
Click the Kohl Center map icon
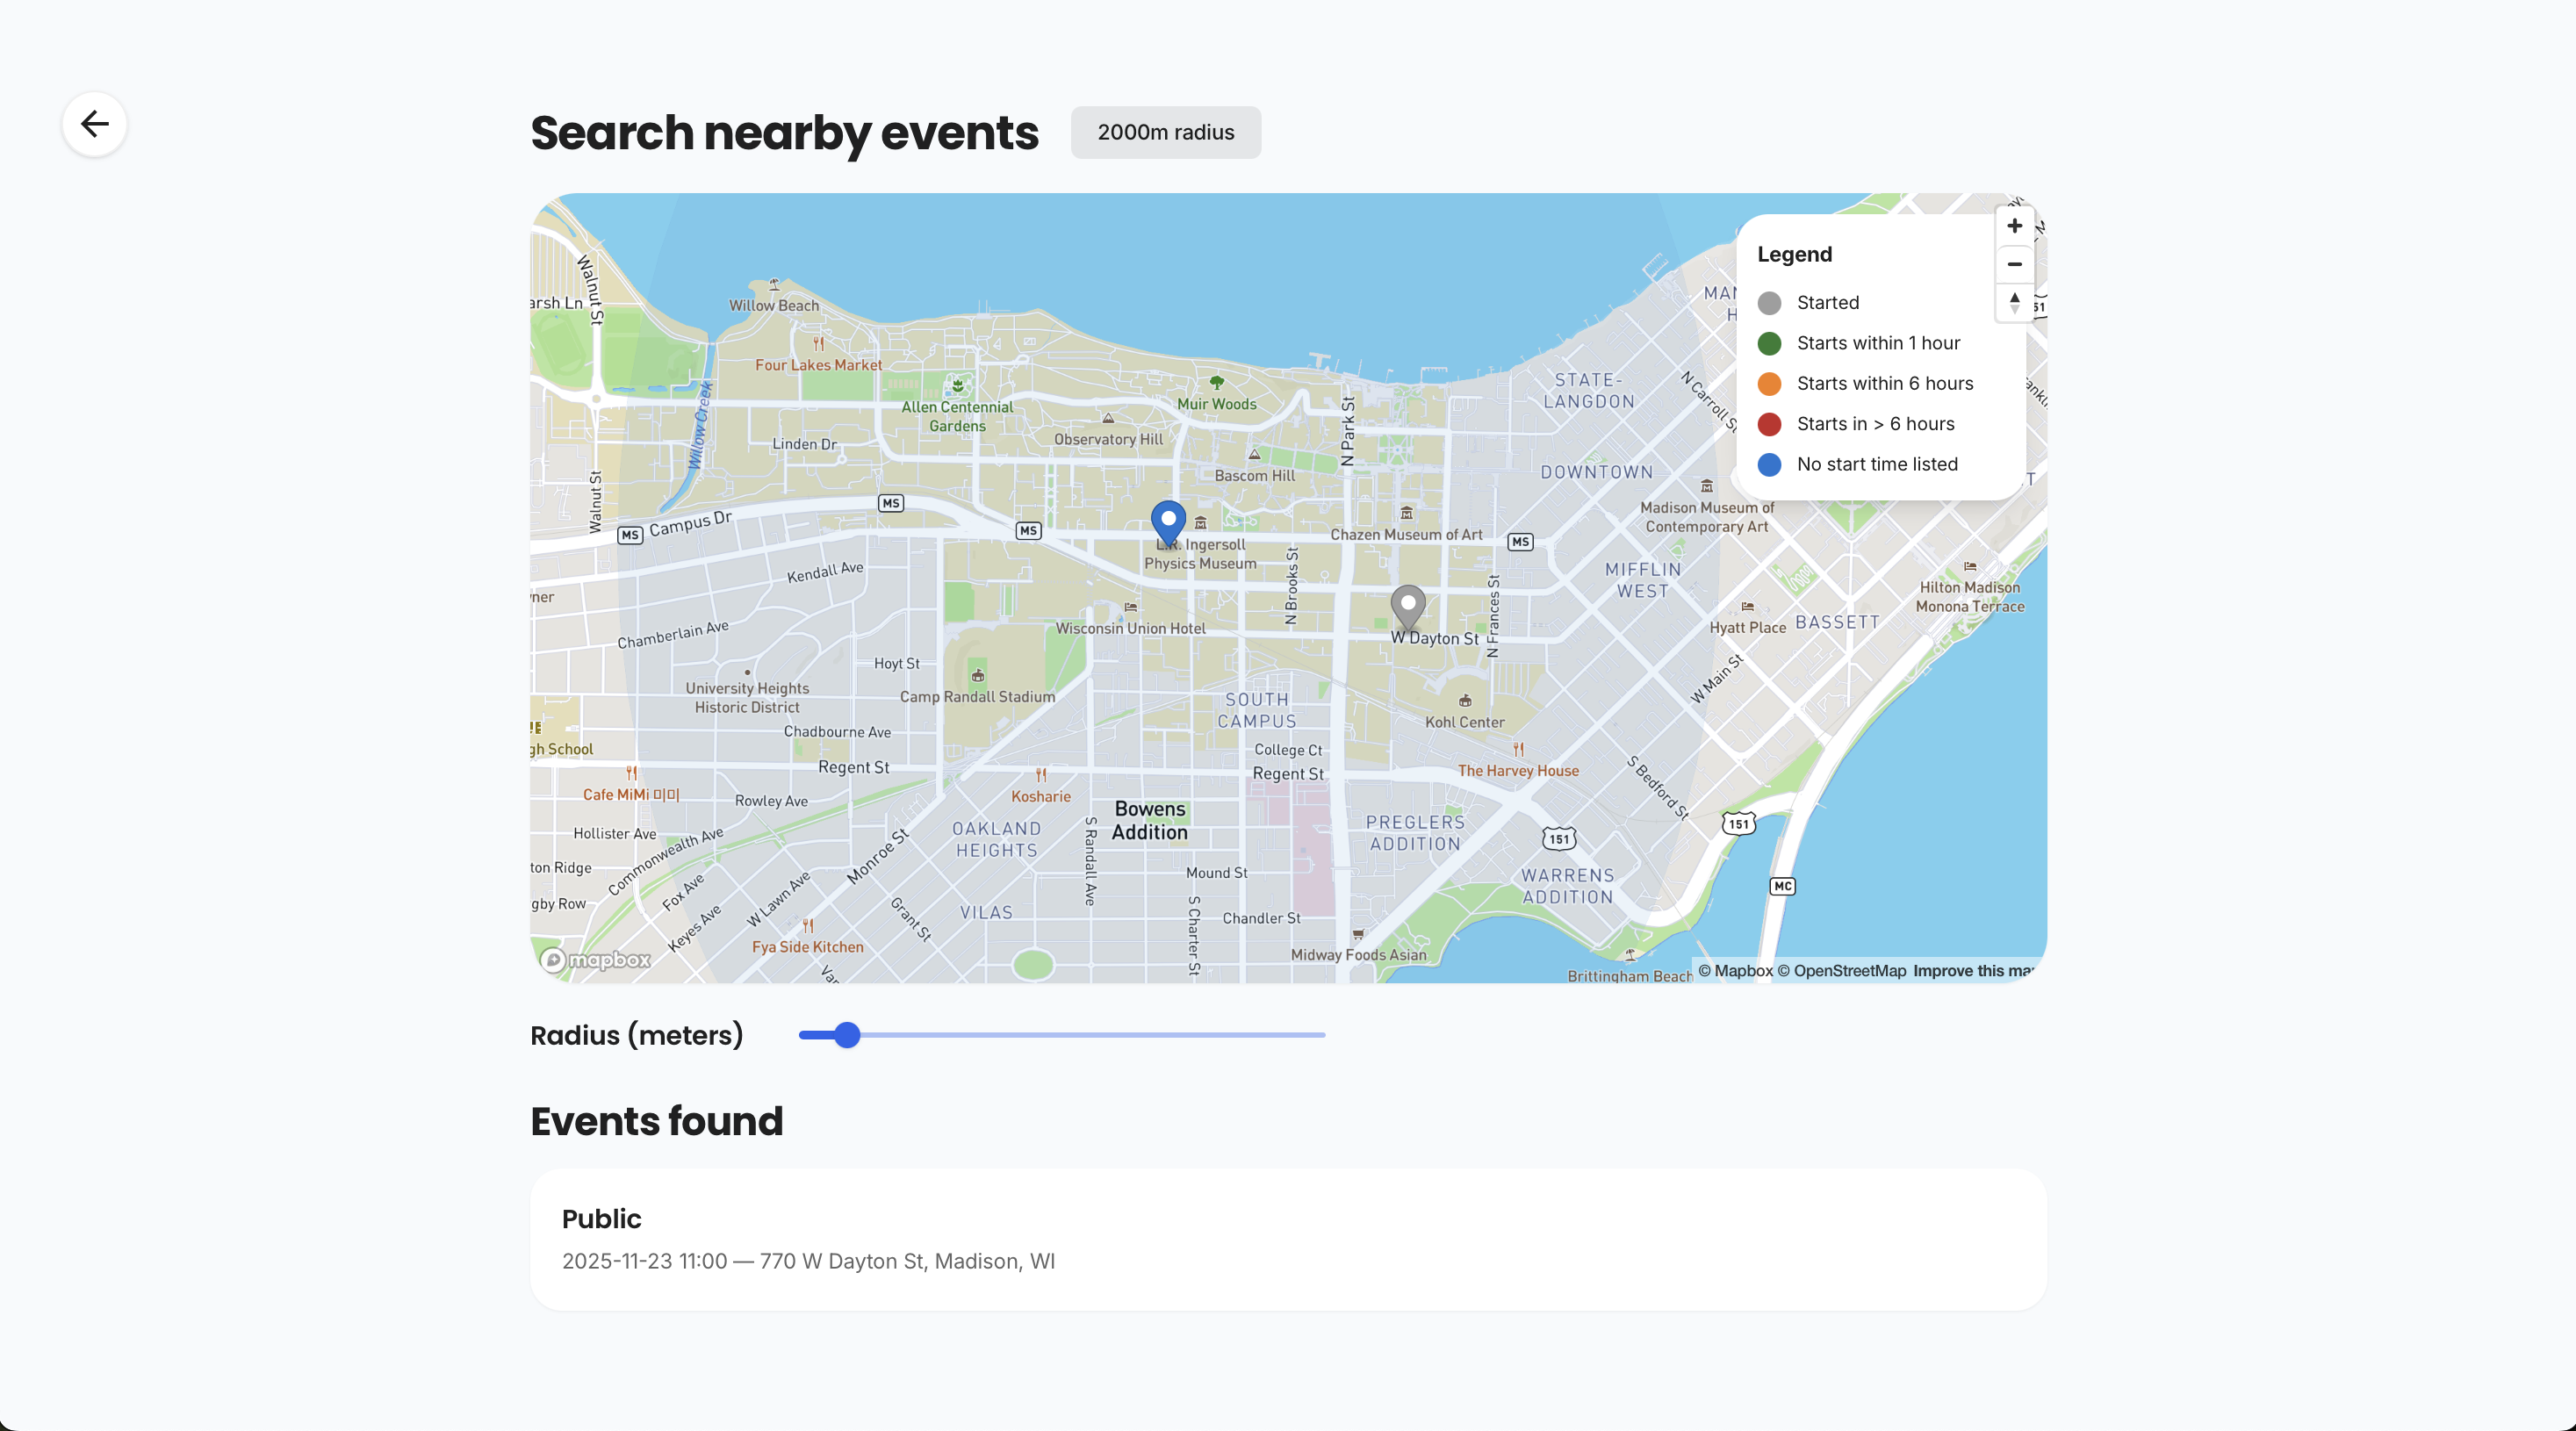(x=1465, y=701)
